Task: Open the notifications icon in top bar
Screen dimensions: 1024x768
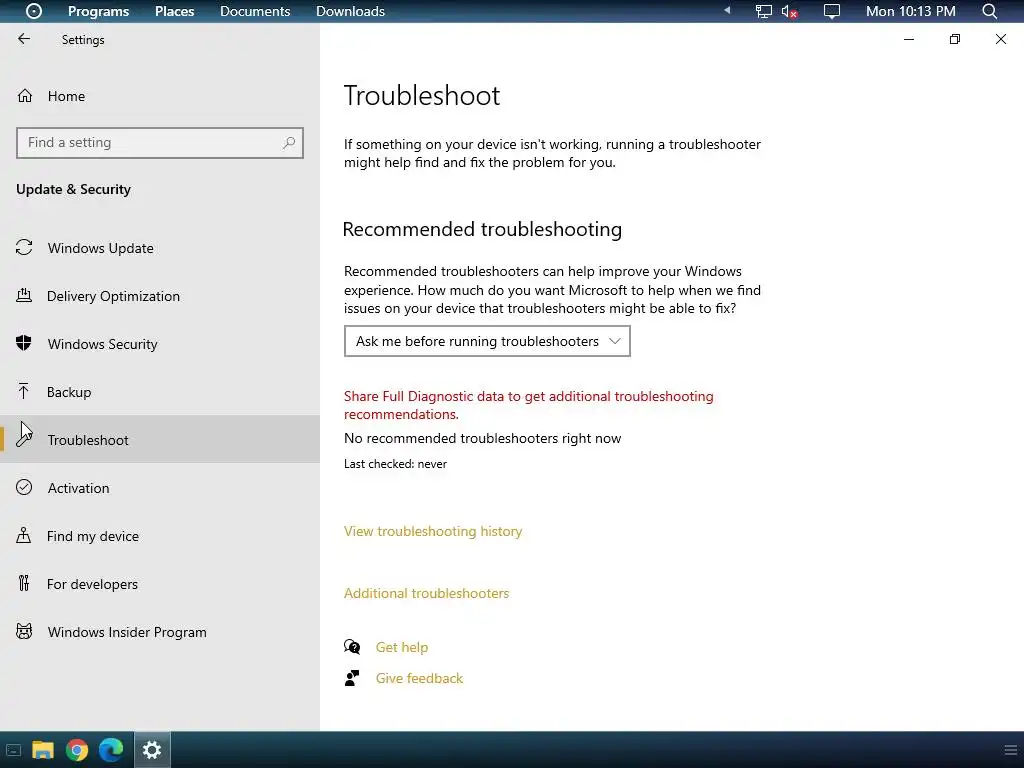Action: click(x=831, y=12)
